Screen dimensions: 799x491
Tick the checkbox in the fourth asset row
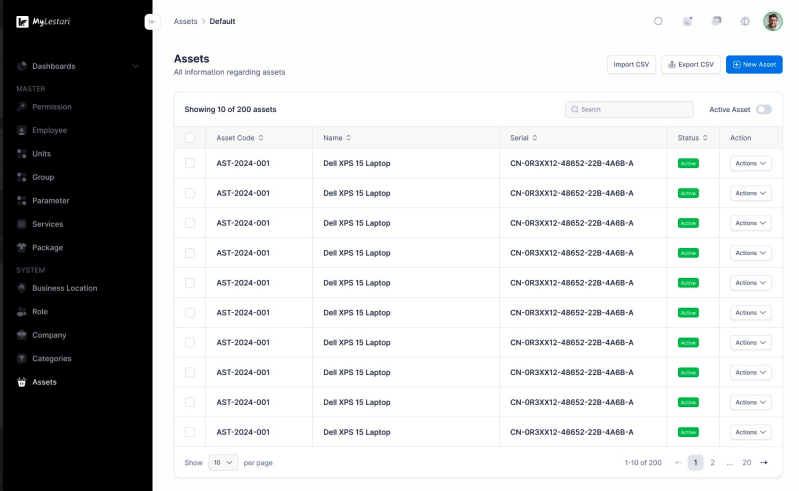[190, 253]
